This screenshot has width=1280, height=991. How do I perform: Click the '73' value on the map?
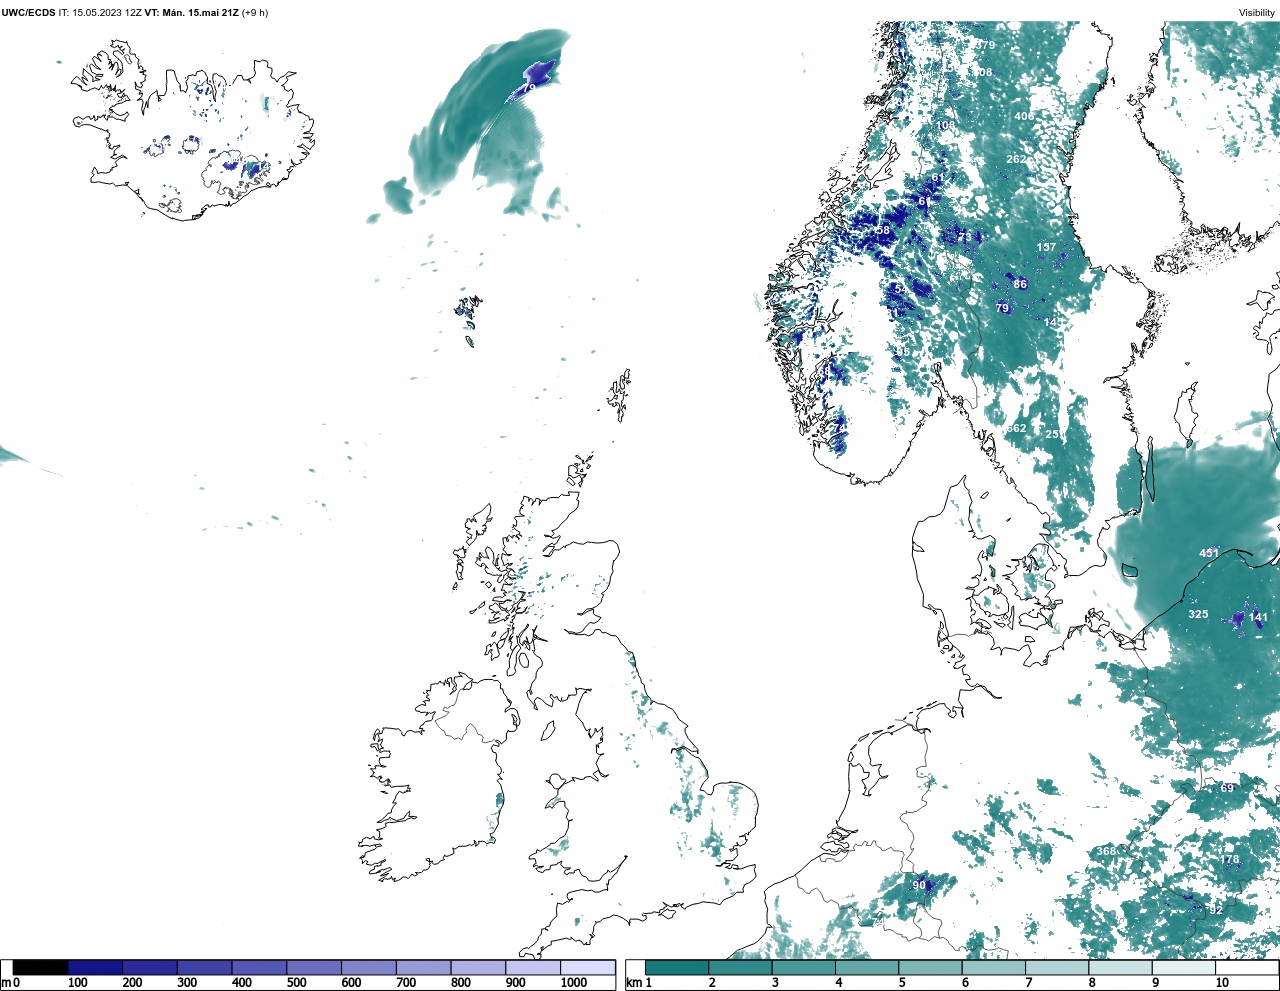pos(963,236)
